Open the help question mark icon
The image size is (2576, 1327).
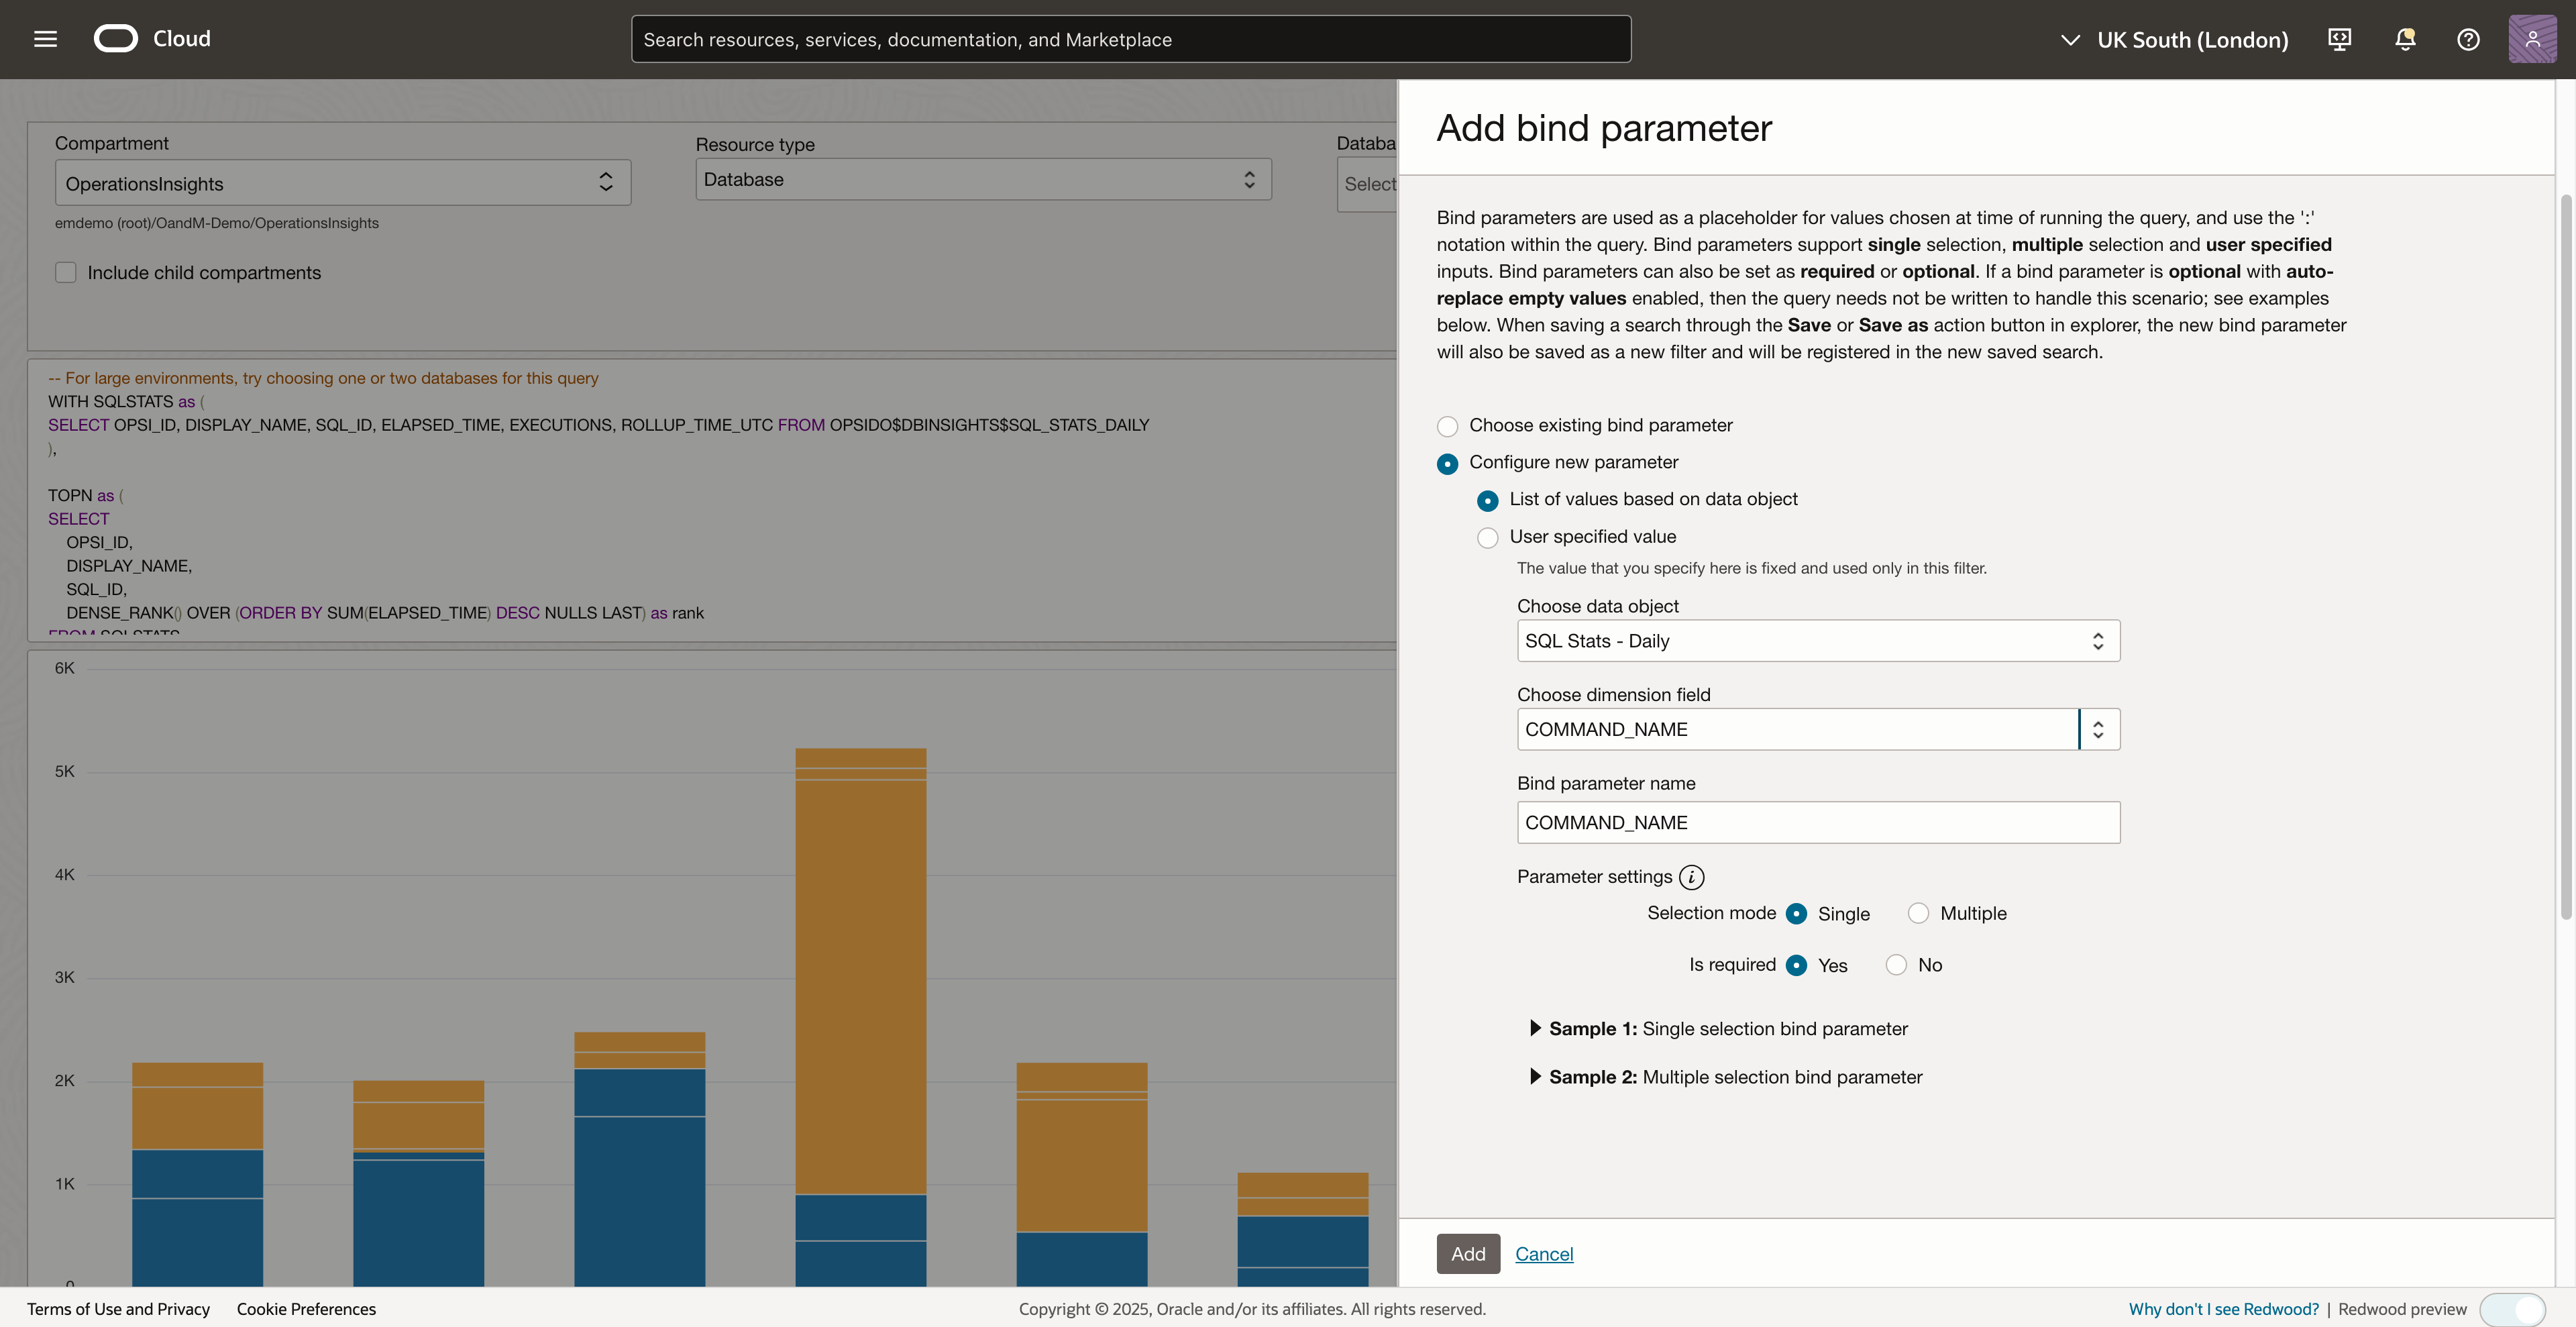pos(2468,39)
